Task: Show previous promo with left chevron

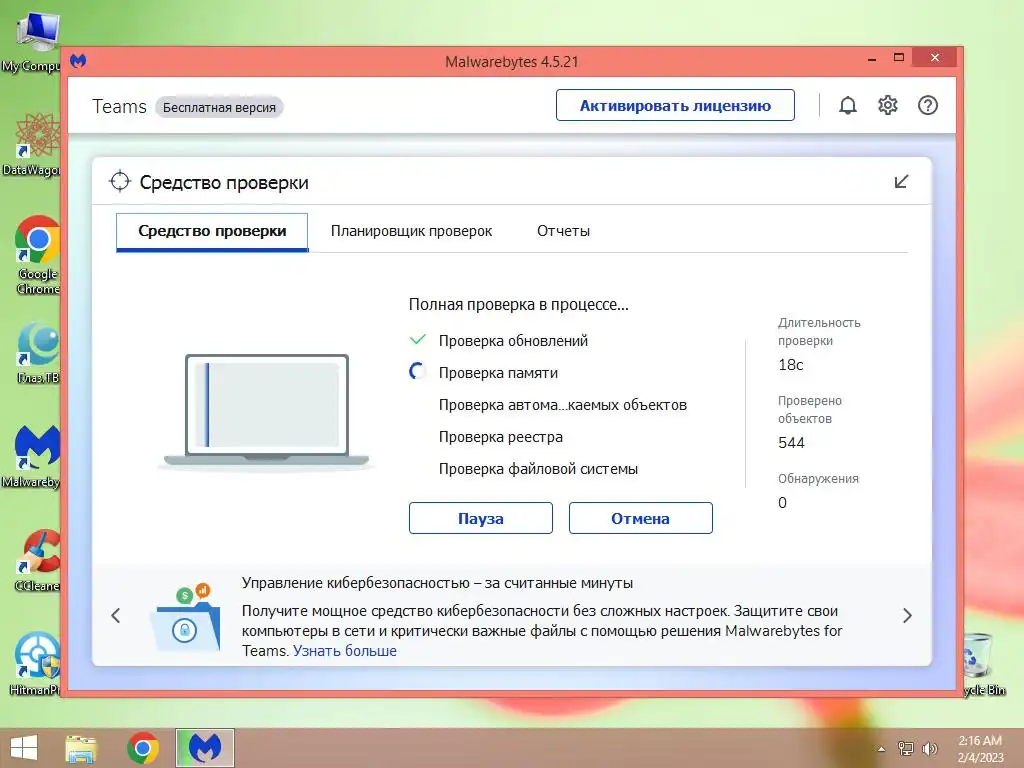Action: (x=116, y=615)
